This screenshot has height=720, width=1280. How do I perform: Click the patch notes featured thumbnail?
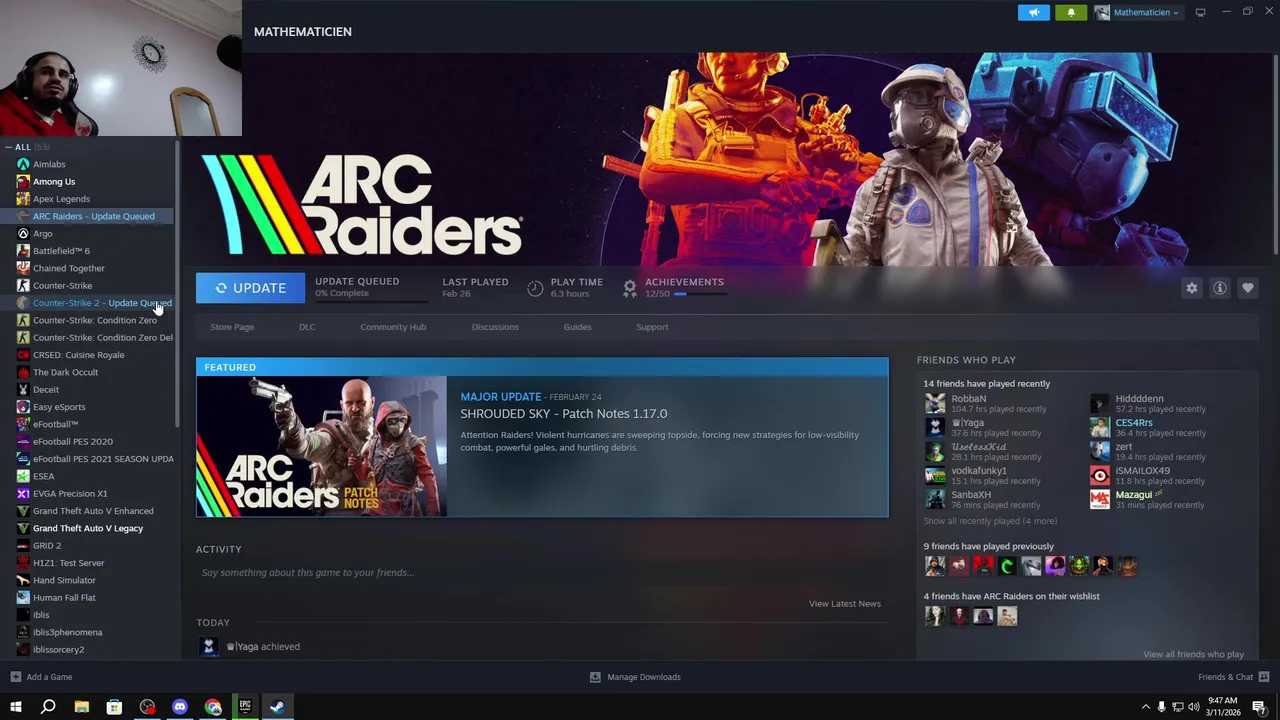322,446
